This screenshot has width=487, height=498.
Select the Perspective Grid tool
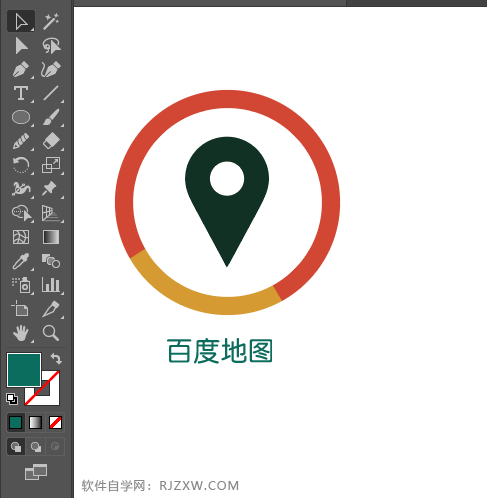point(51,213)
